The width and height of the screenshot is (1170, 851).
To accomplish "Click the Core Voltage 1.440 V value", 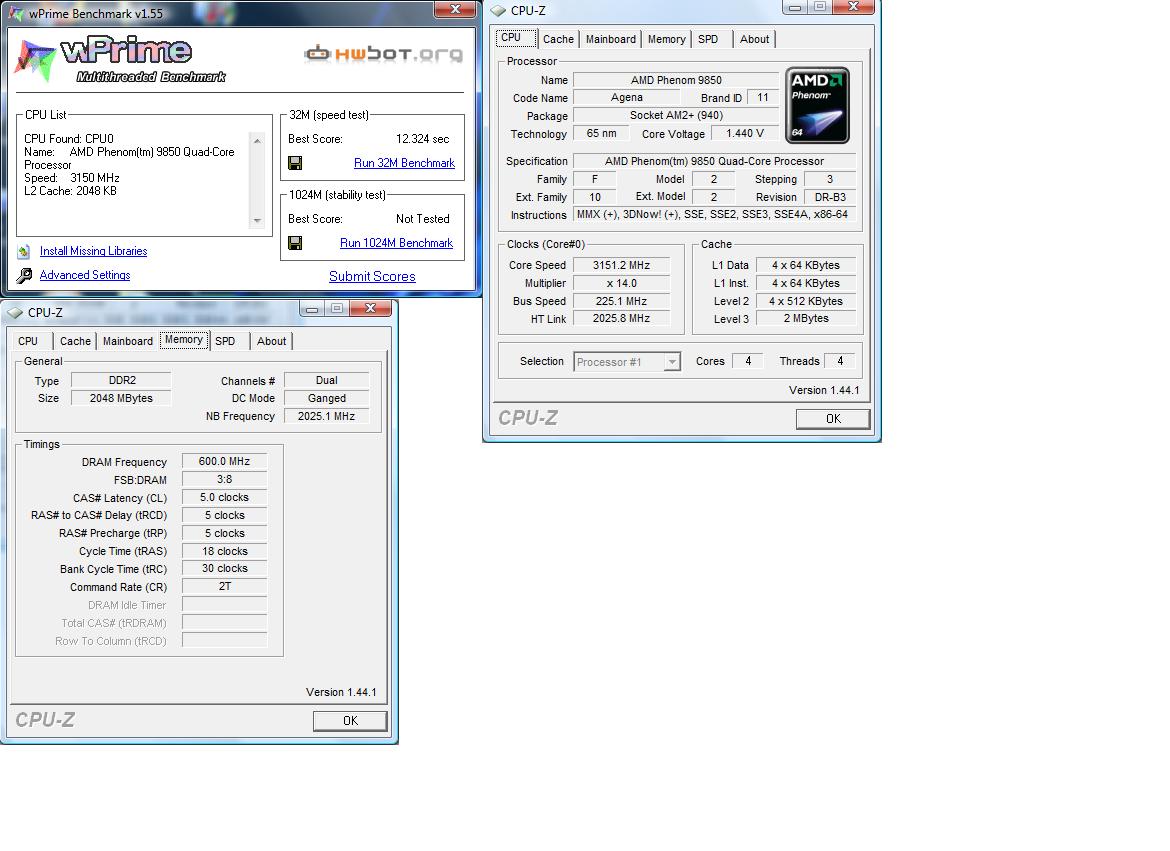I will pyautogui.click(x=745, y=134).
